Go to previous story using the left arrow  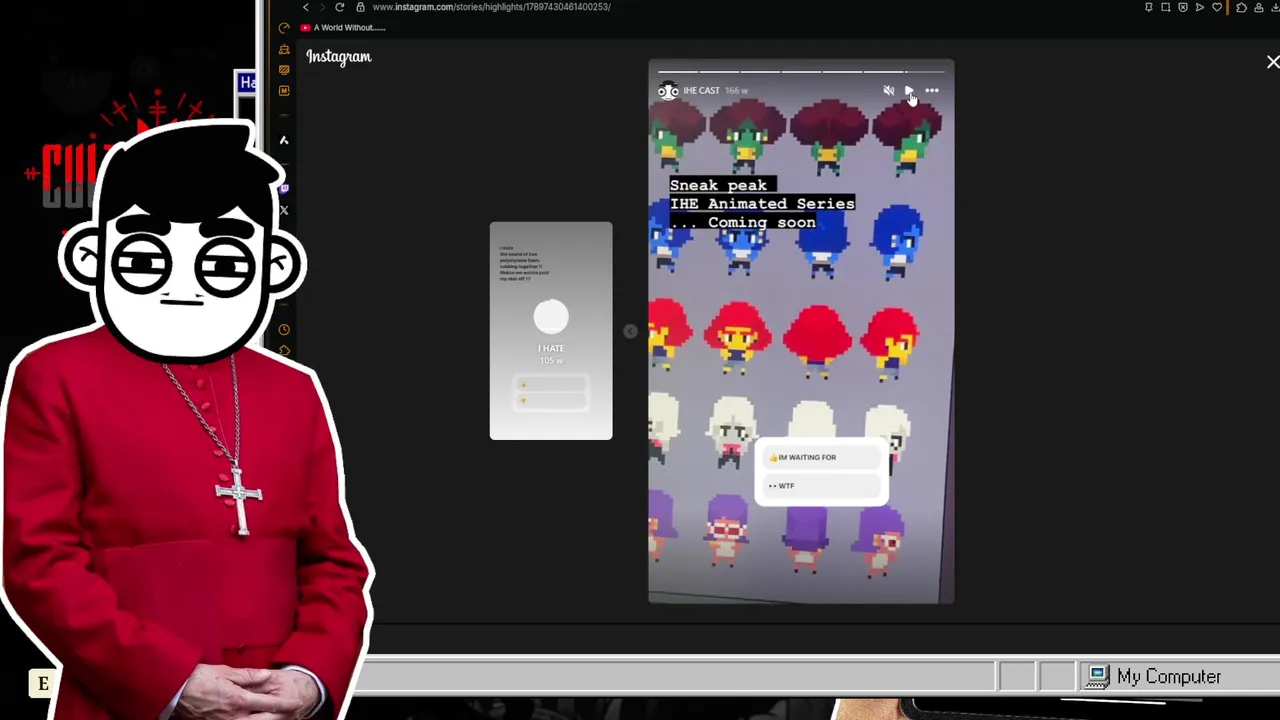[630, 331]
